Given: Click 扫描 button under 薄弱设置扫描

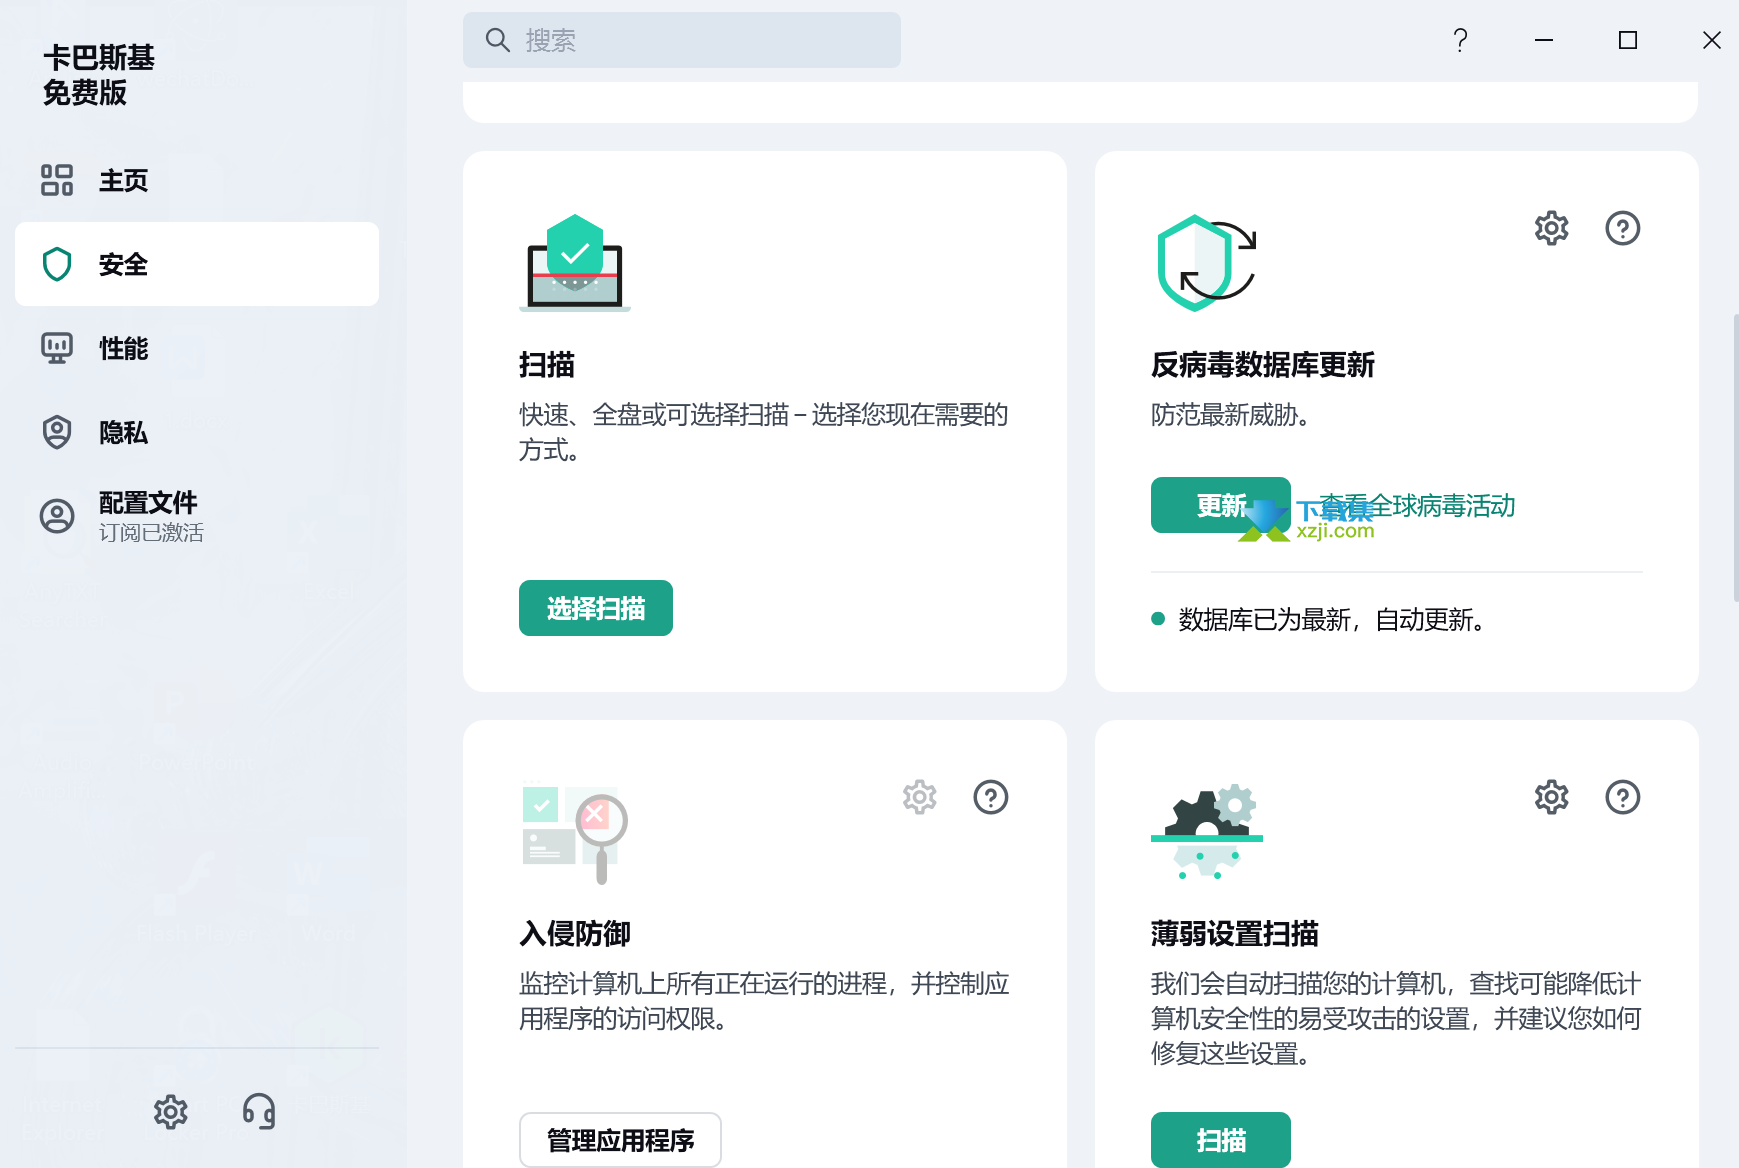Looking at the screenshot, I should (1221, 1140).
